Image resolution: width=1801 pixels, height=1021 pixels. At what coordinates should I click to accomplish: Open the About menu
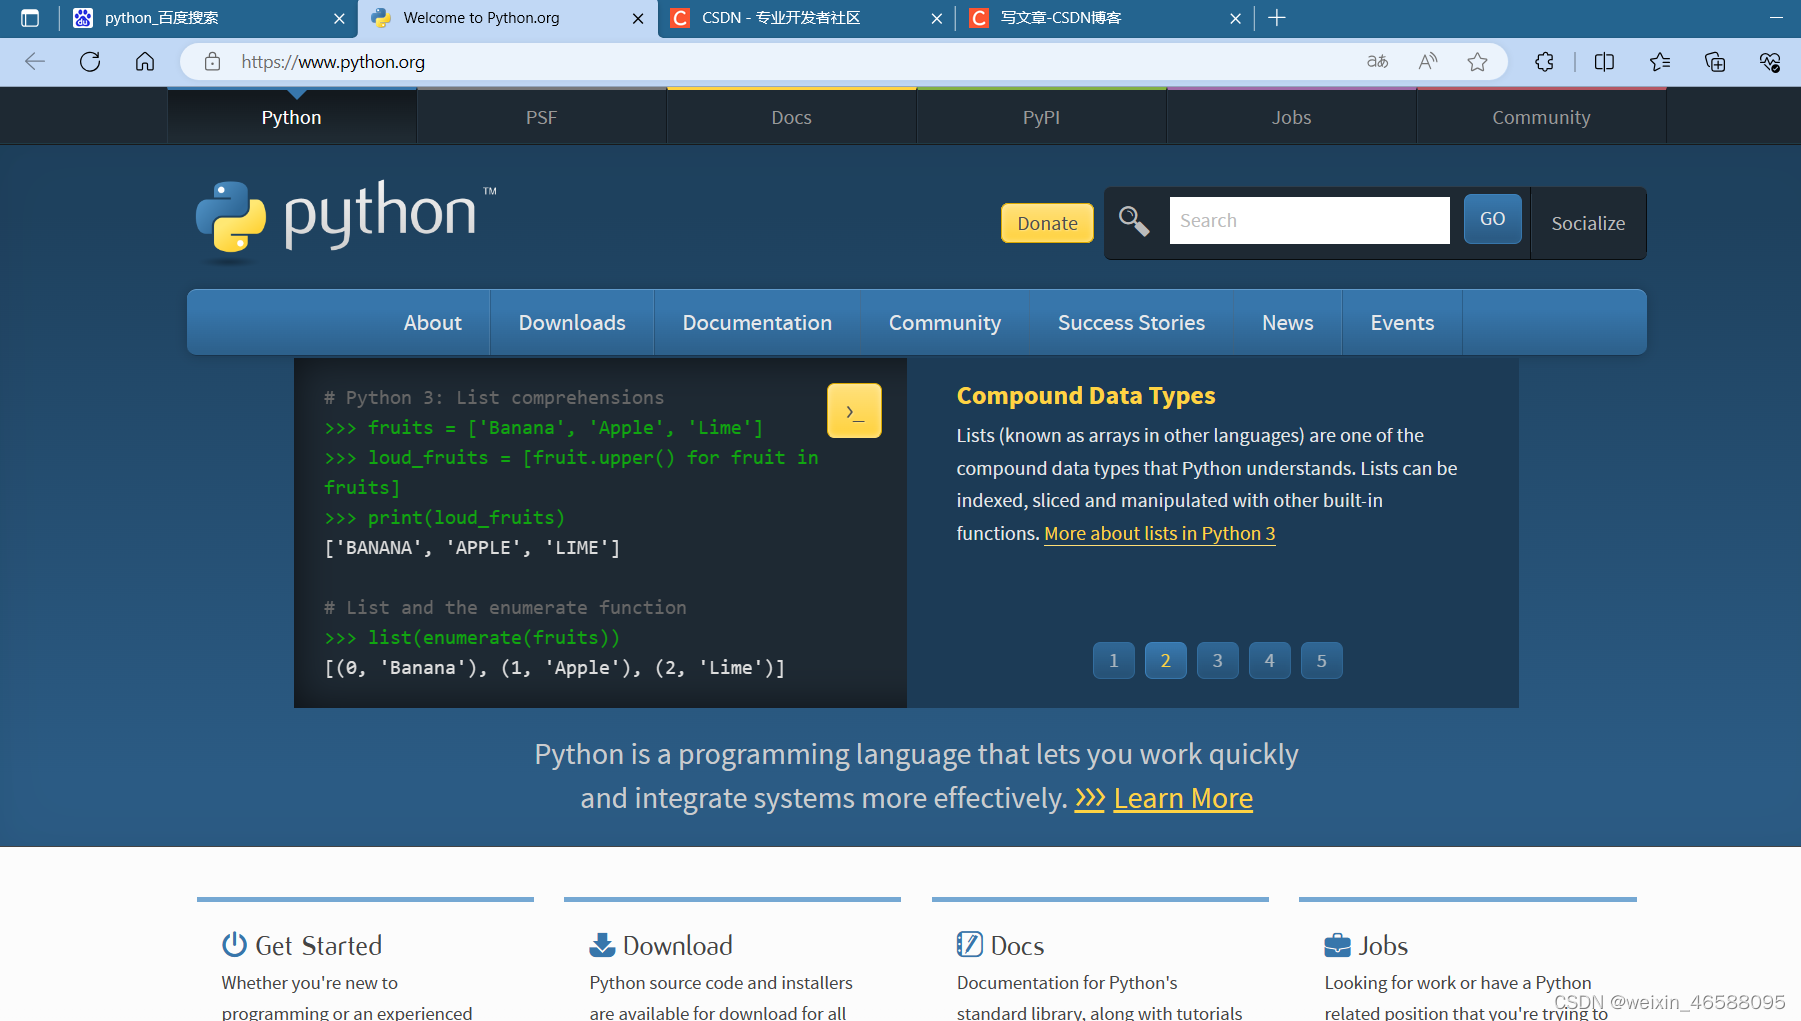tap(432, 322)
